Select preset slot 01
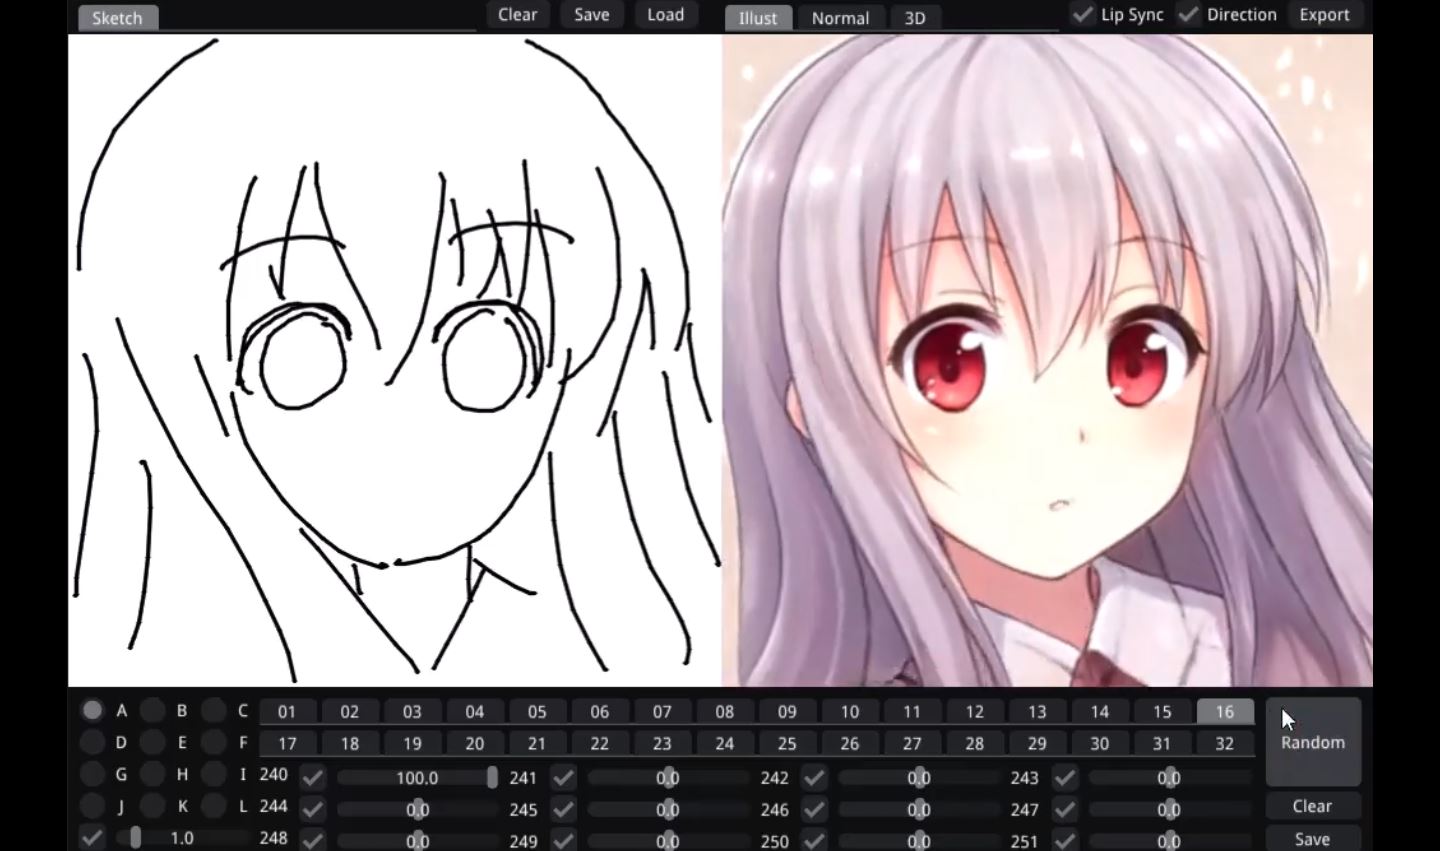 click(x=287, y=711)
